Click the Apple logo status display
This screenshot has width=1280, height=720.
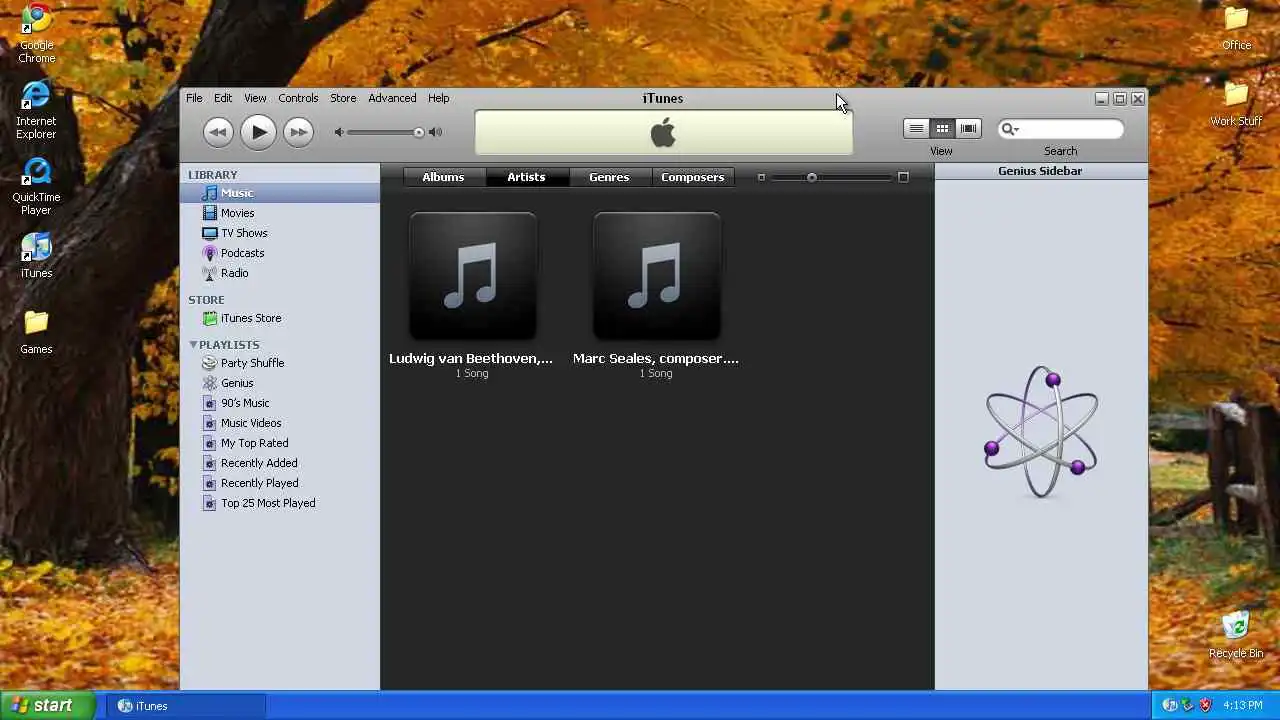[664, 133]
